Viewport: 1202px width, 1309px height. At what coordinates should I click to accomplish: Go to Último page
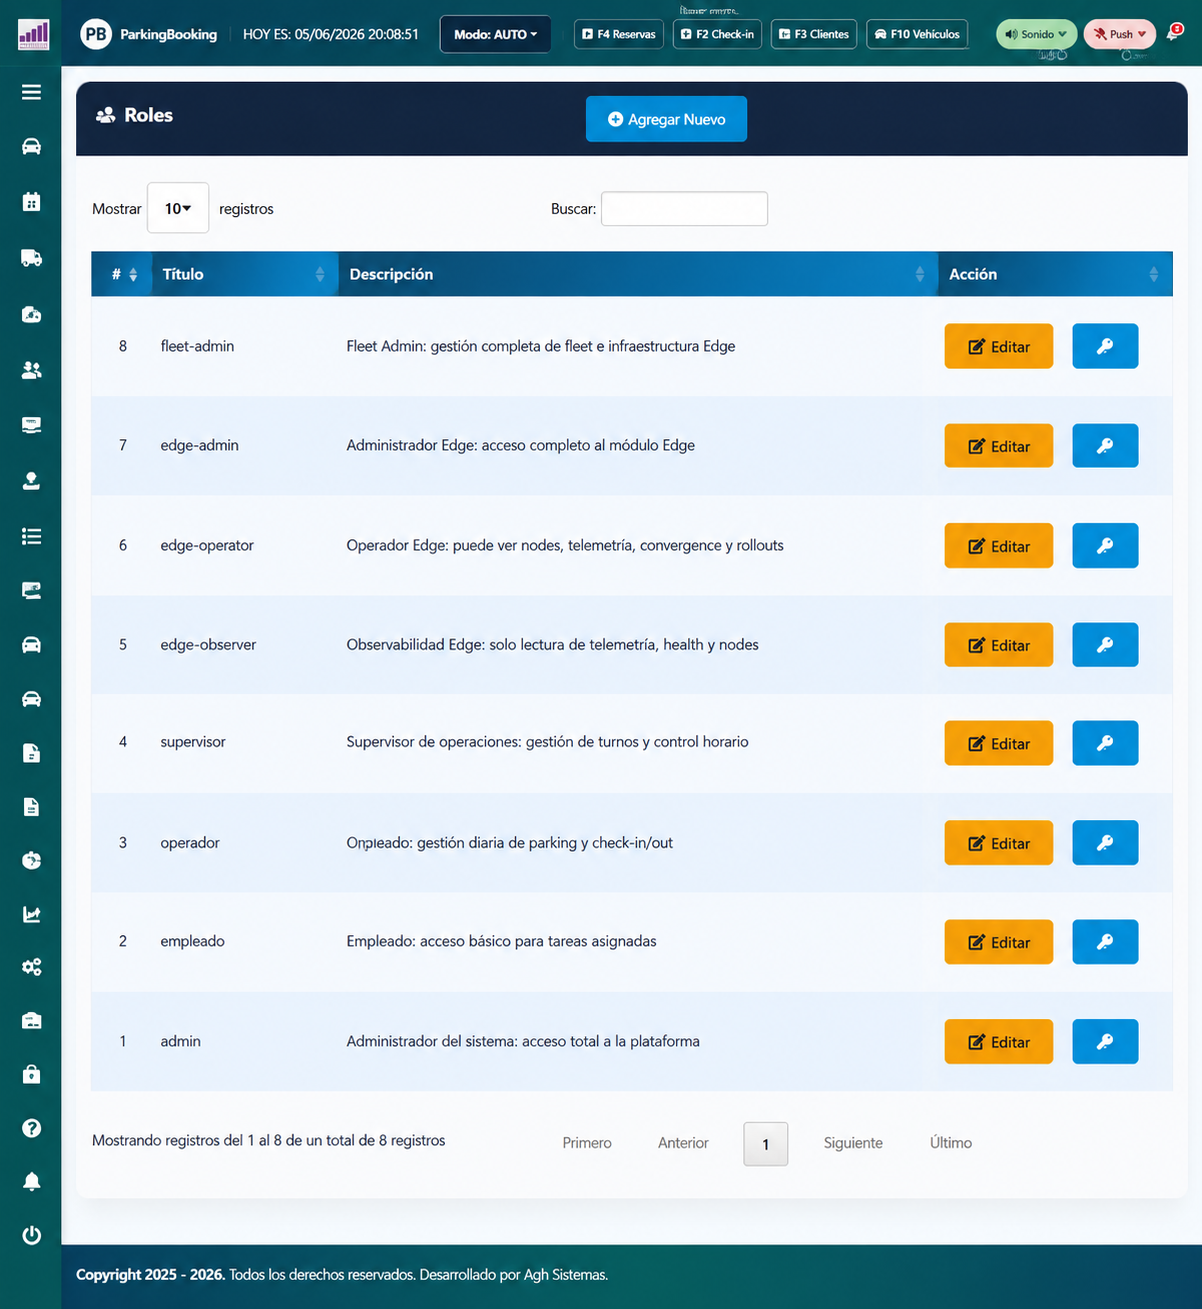click(951, 1143)
